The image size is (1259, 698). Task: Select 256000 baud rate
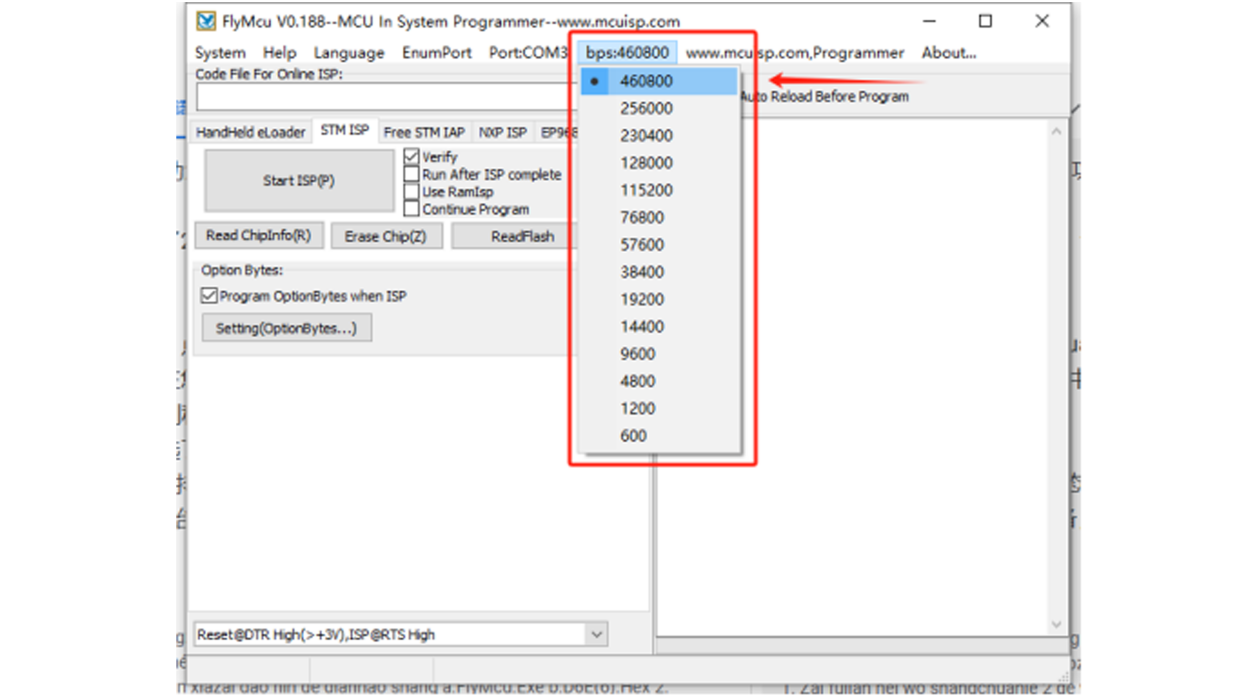tap(660, 108)
